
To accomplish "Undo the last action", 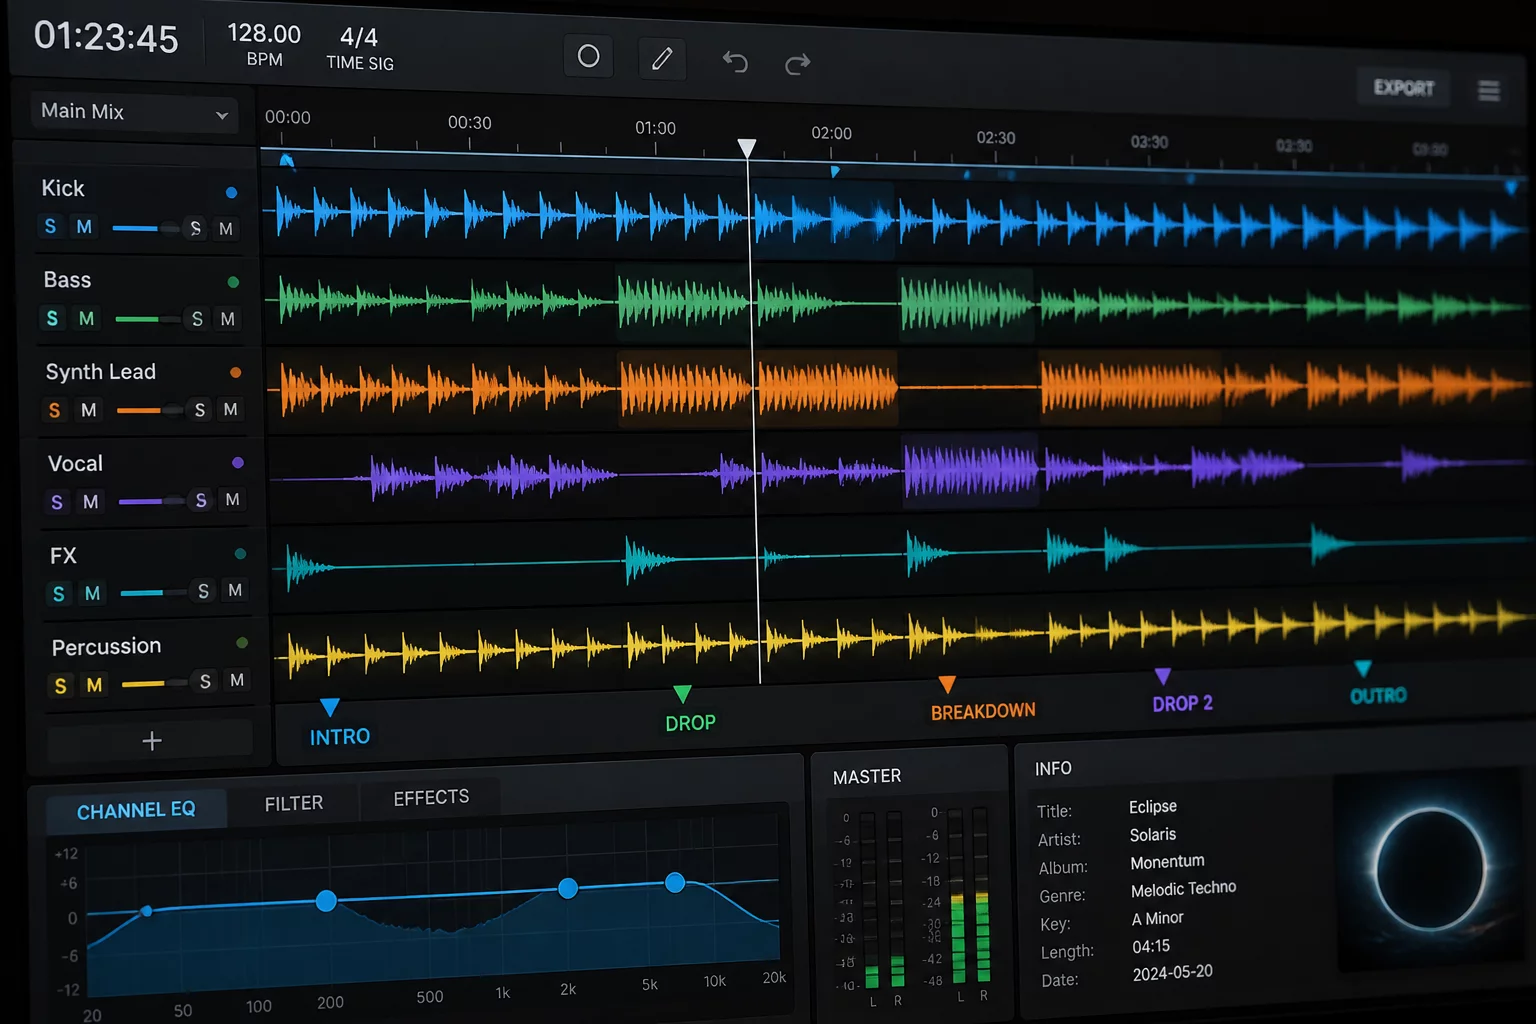I will [735, 63].
